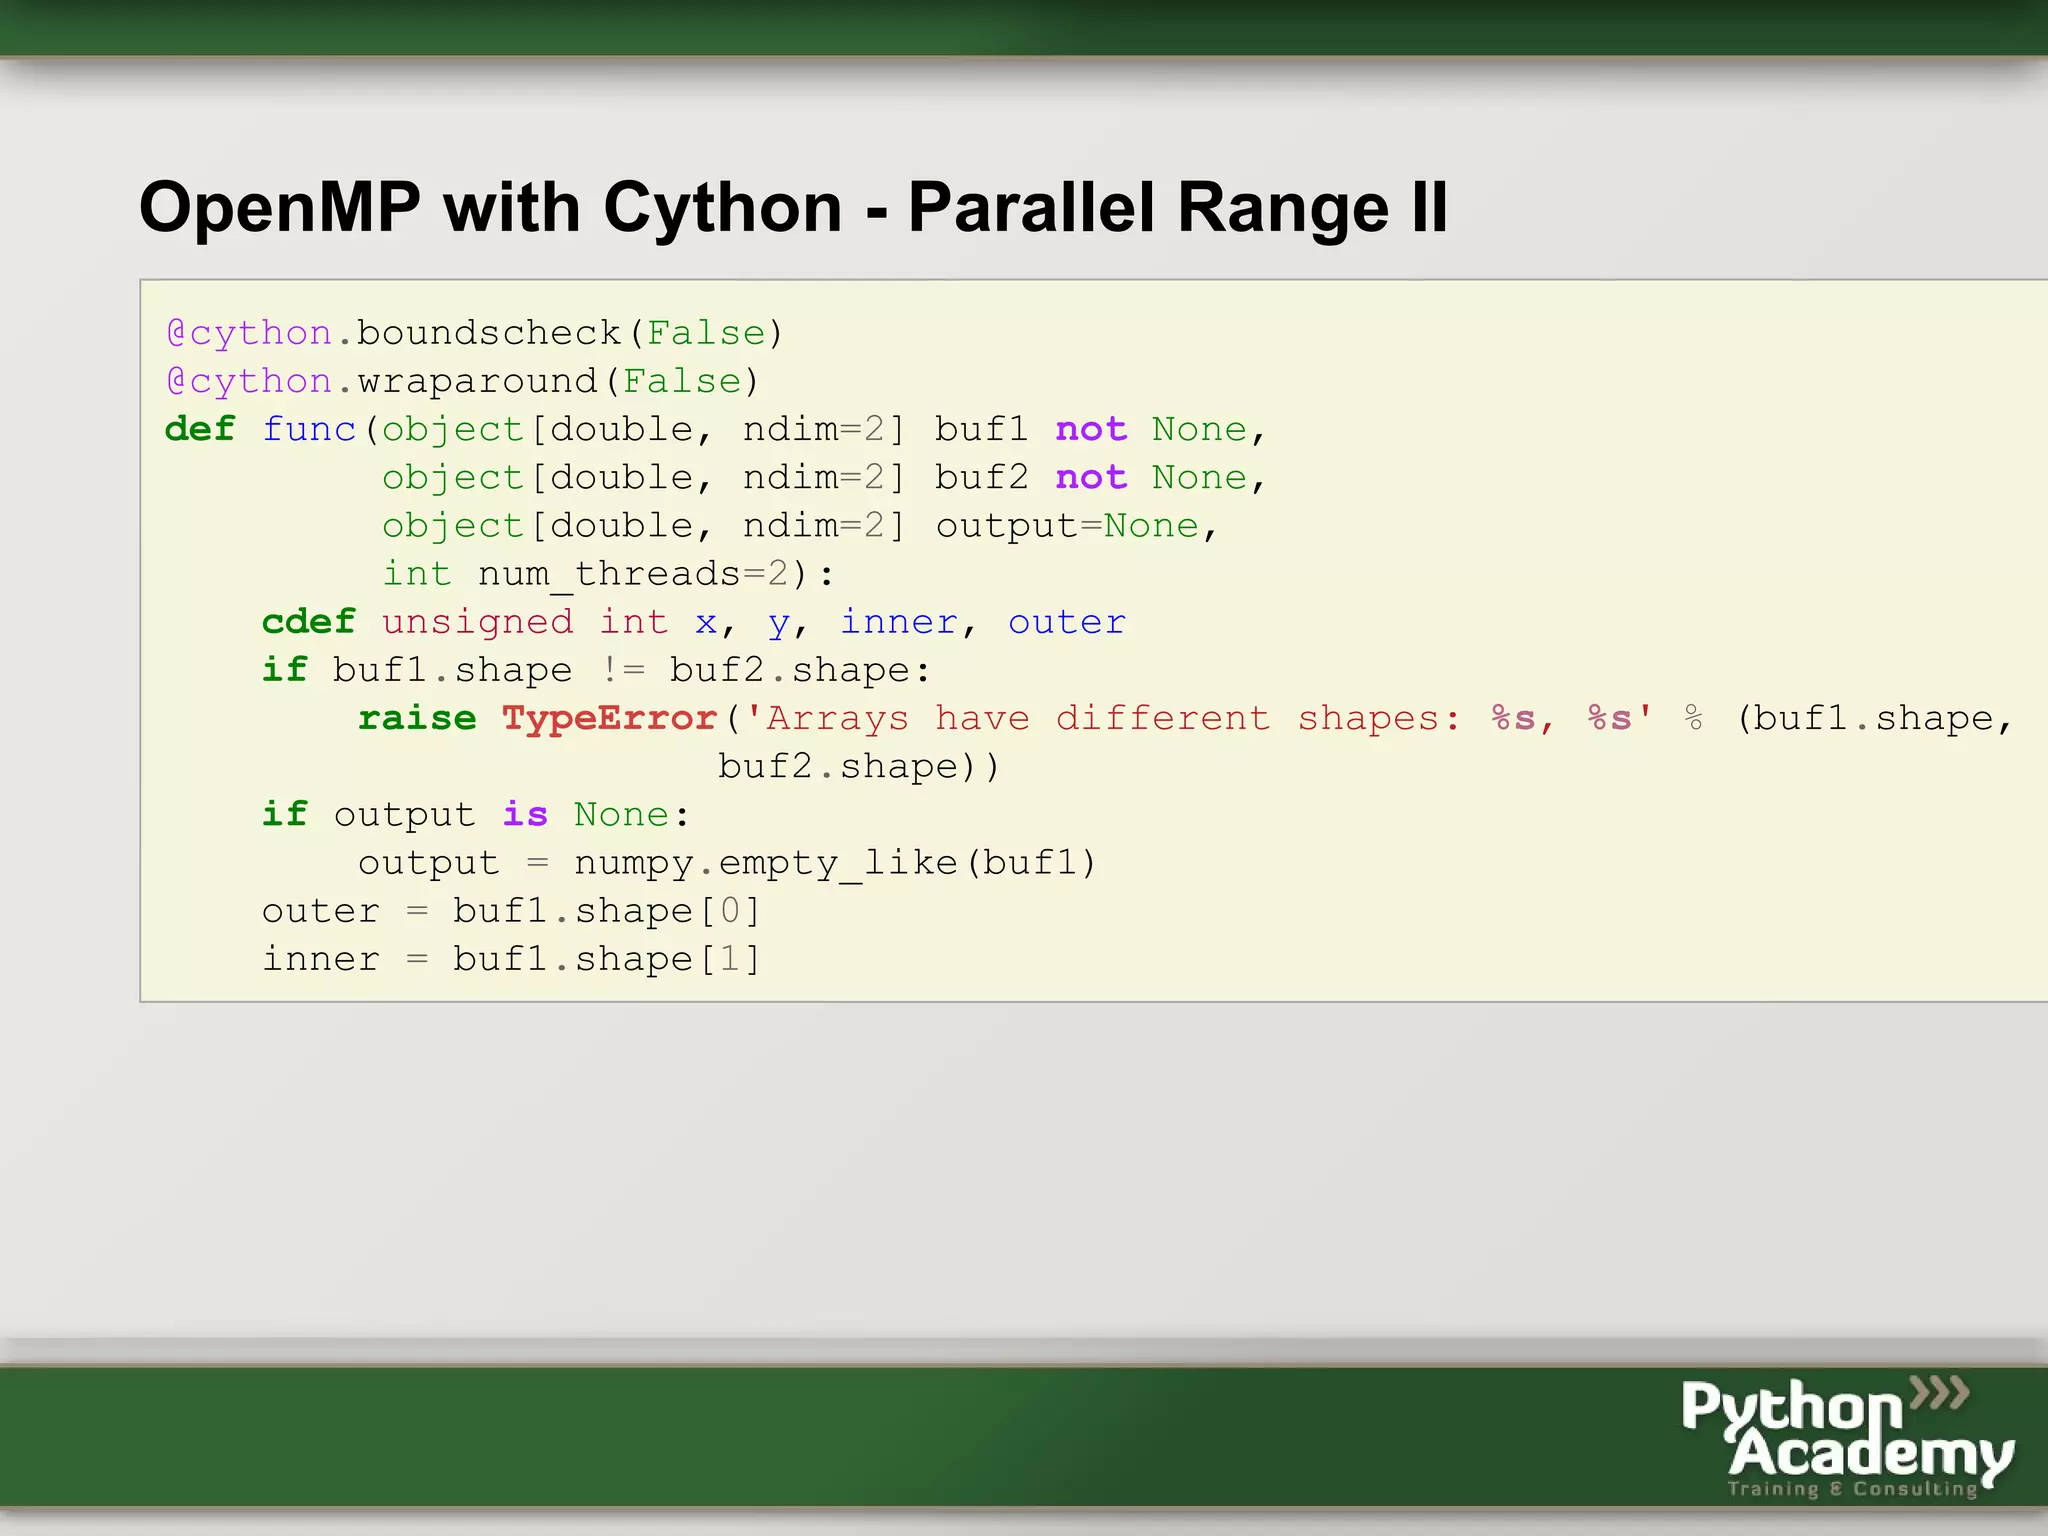
Task: Click the slide title 'OpenMP with Cython - Parallel Range II'
Action: coord(793,208)
